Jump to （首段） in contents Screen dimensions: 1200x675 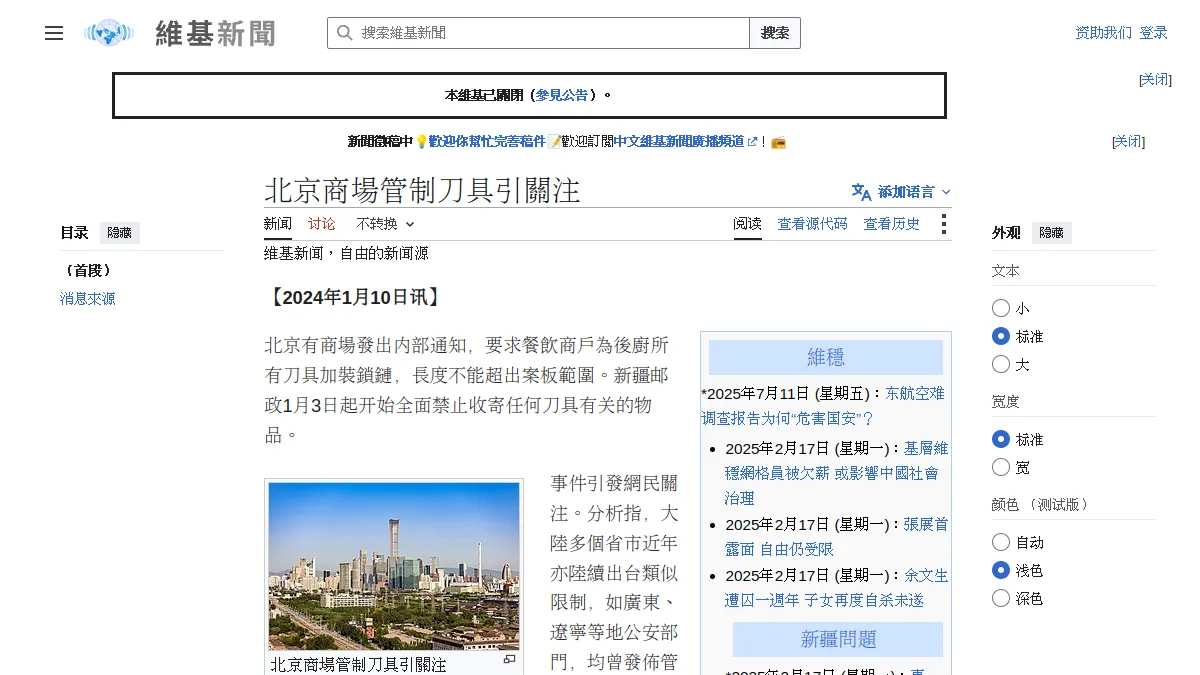(88, 270)
